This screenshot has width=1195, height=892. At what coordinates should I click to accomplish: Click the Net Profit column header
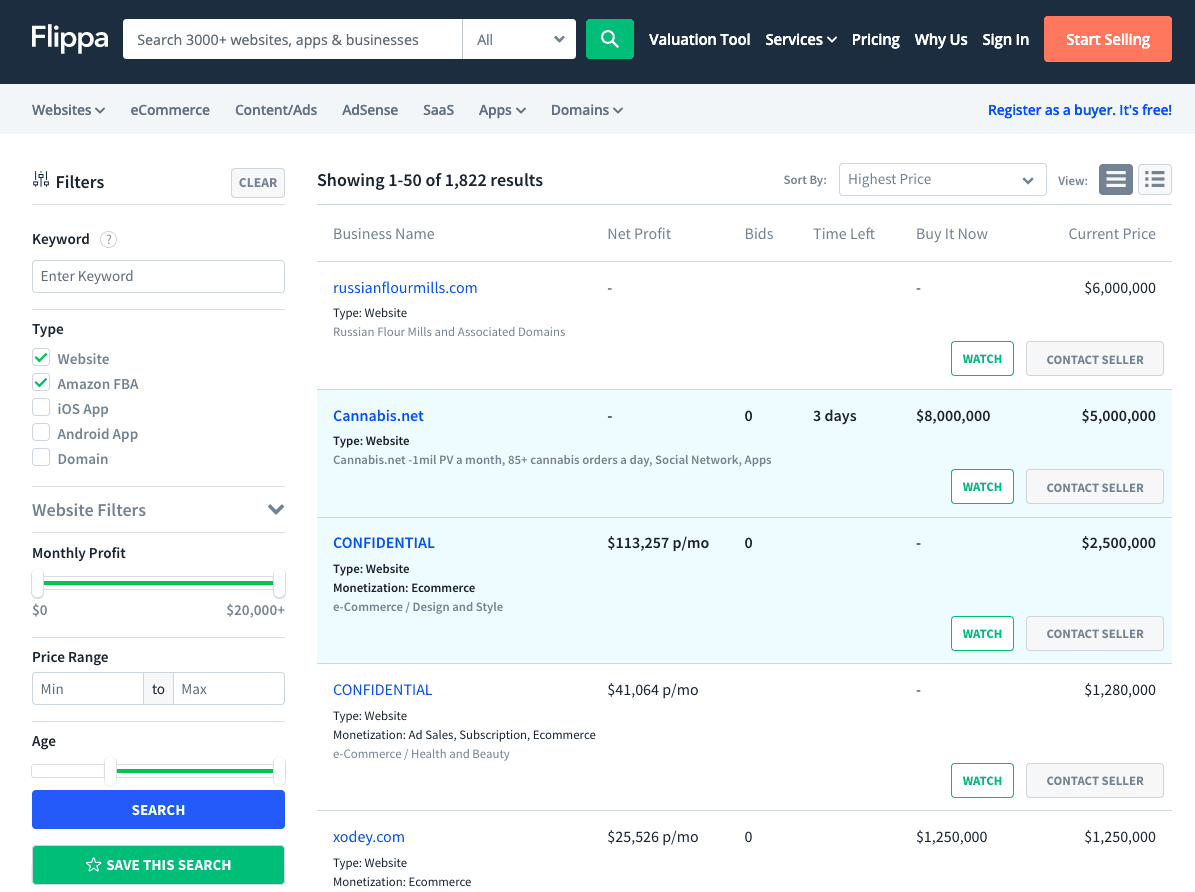tap(639, 233)
